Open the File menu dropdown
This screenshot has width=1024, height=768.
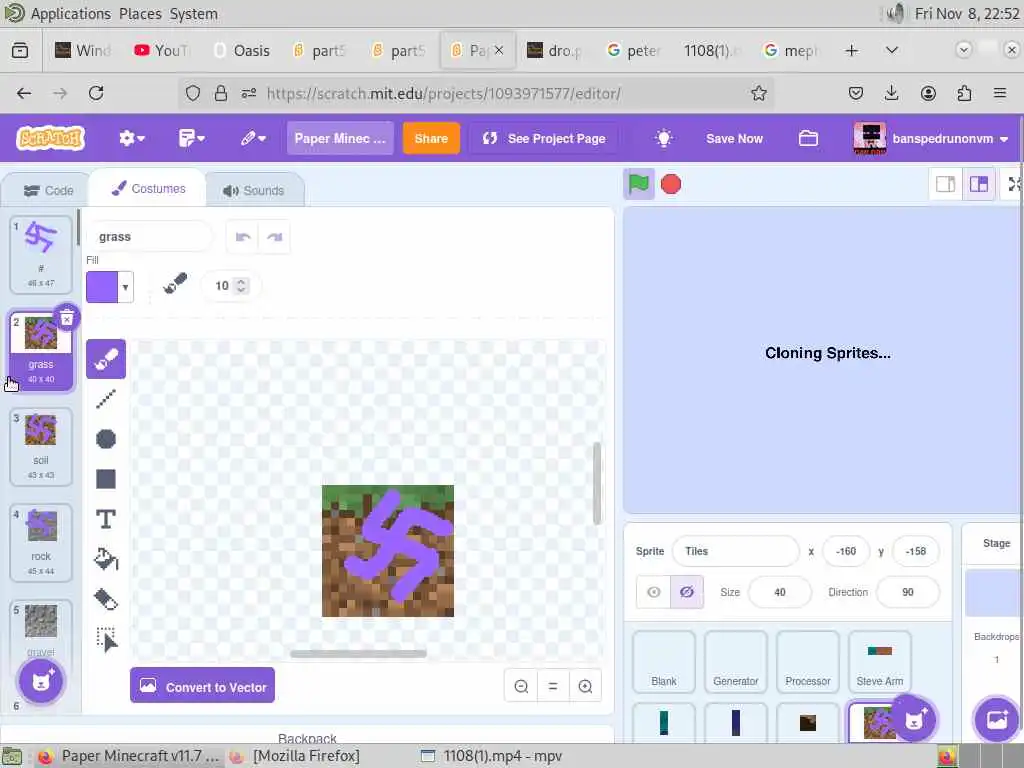191,138
